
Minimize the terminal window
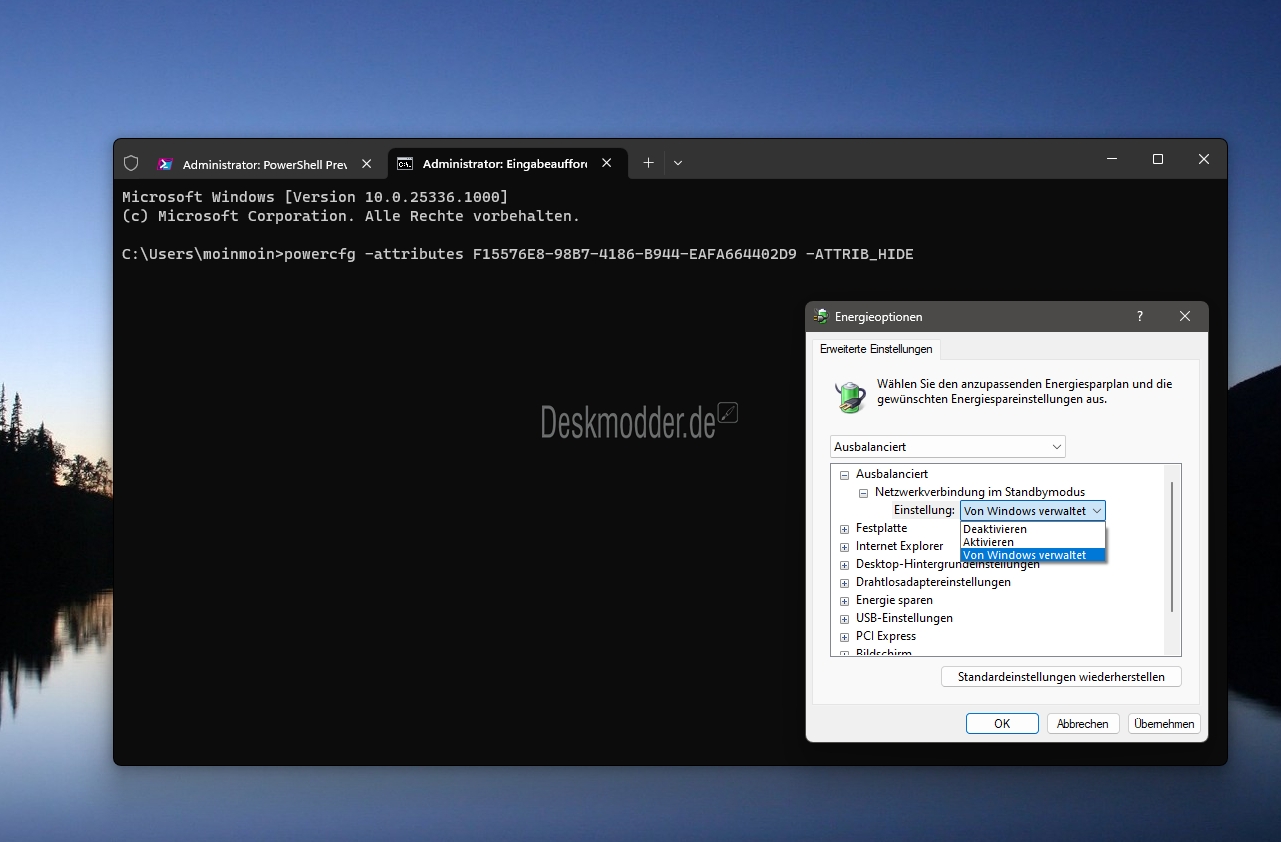coord(1112,159)
